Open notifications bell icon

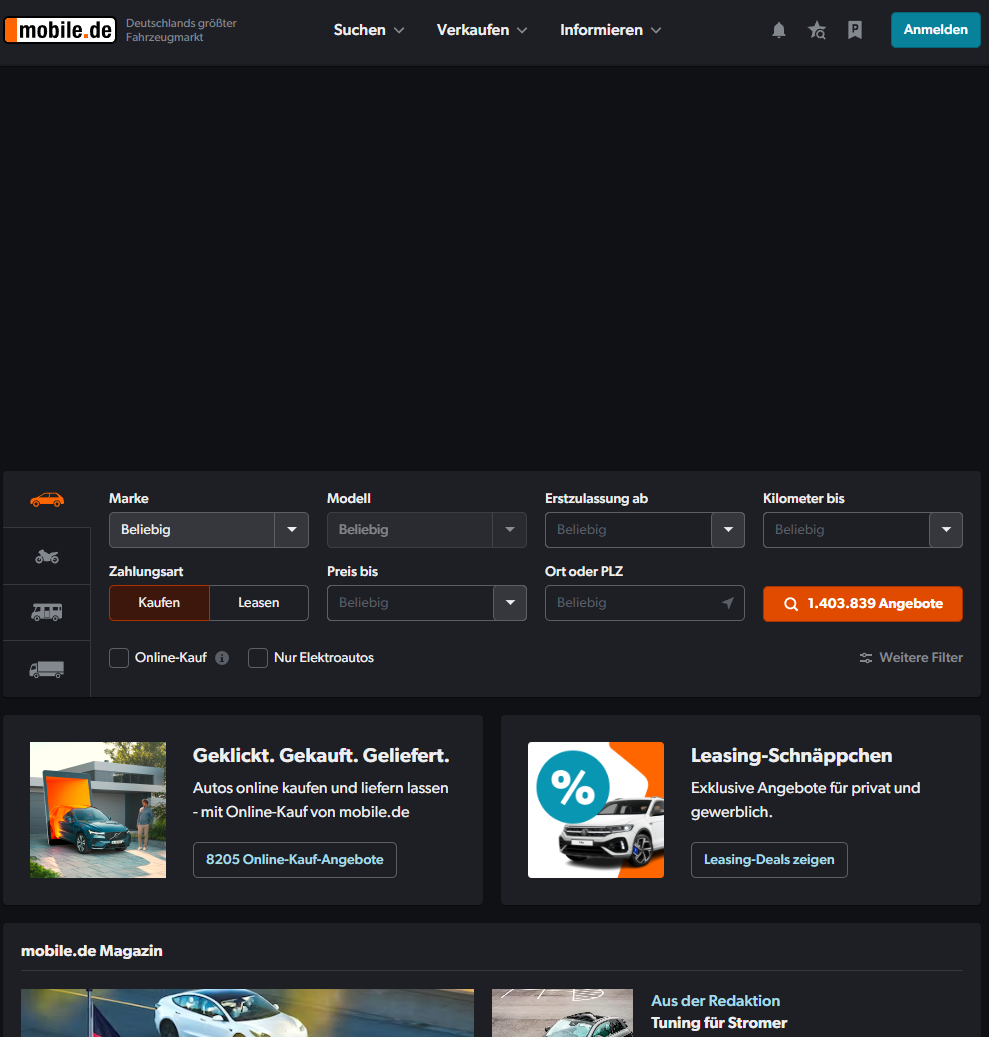pyautogui.click(x=779, y=30)
